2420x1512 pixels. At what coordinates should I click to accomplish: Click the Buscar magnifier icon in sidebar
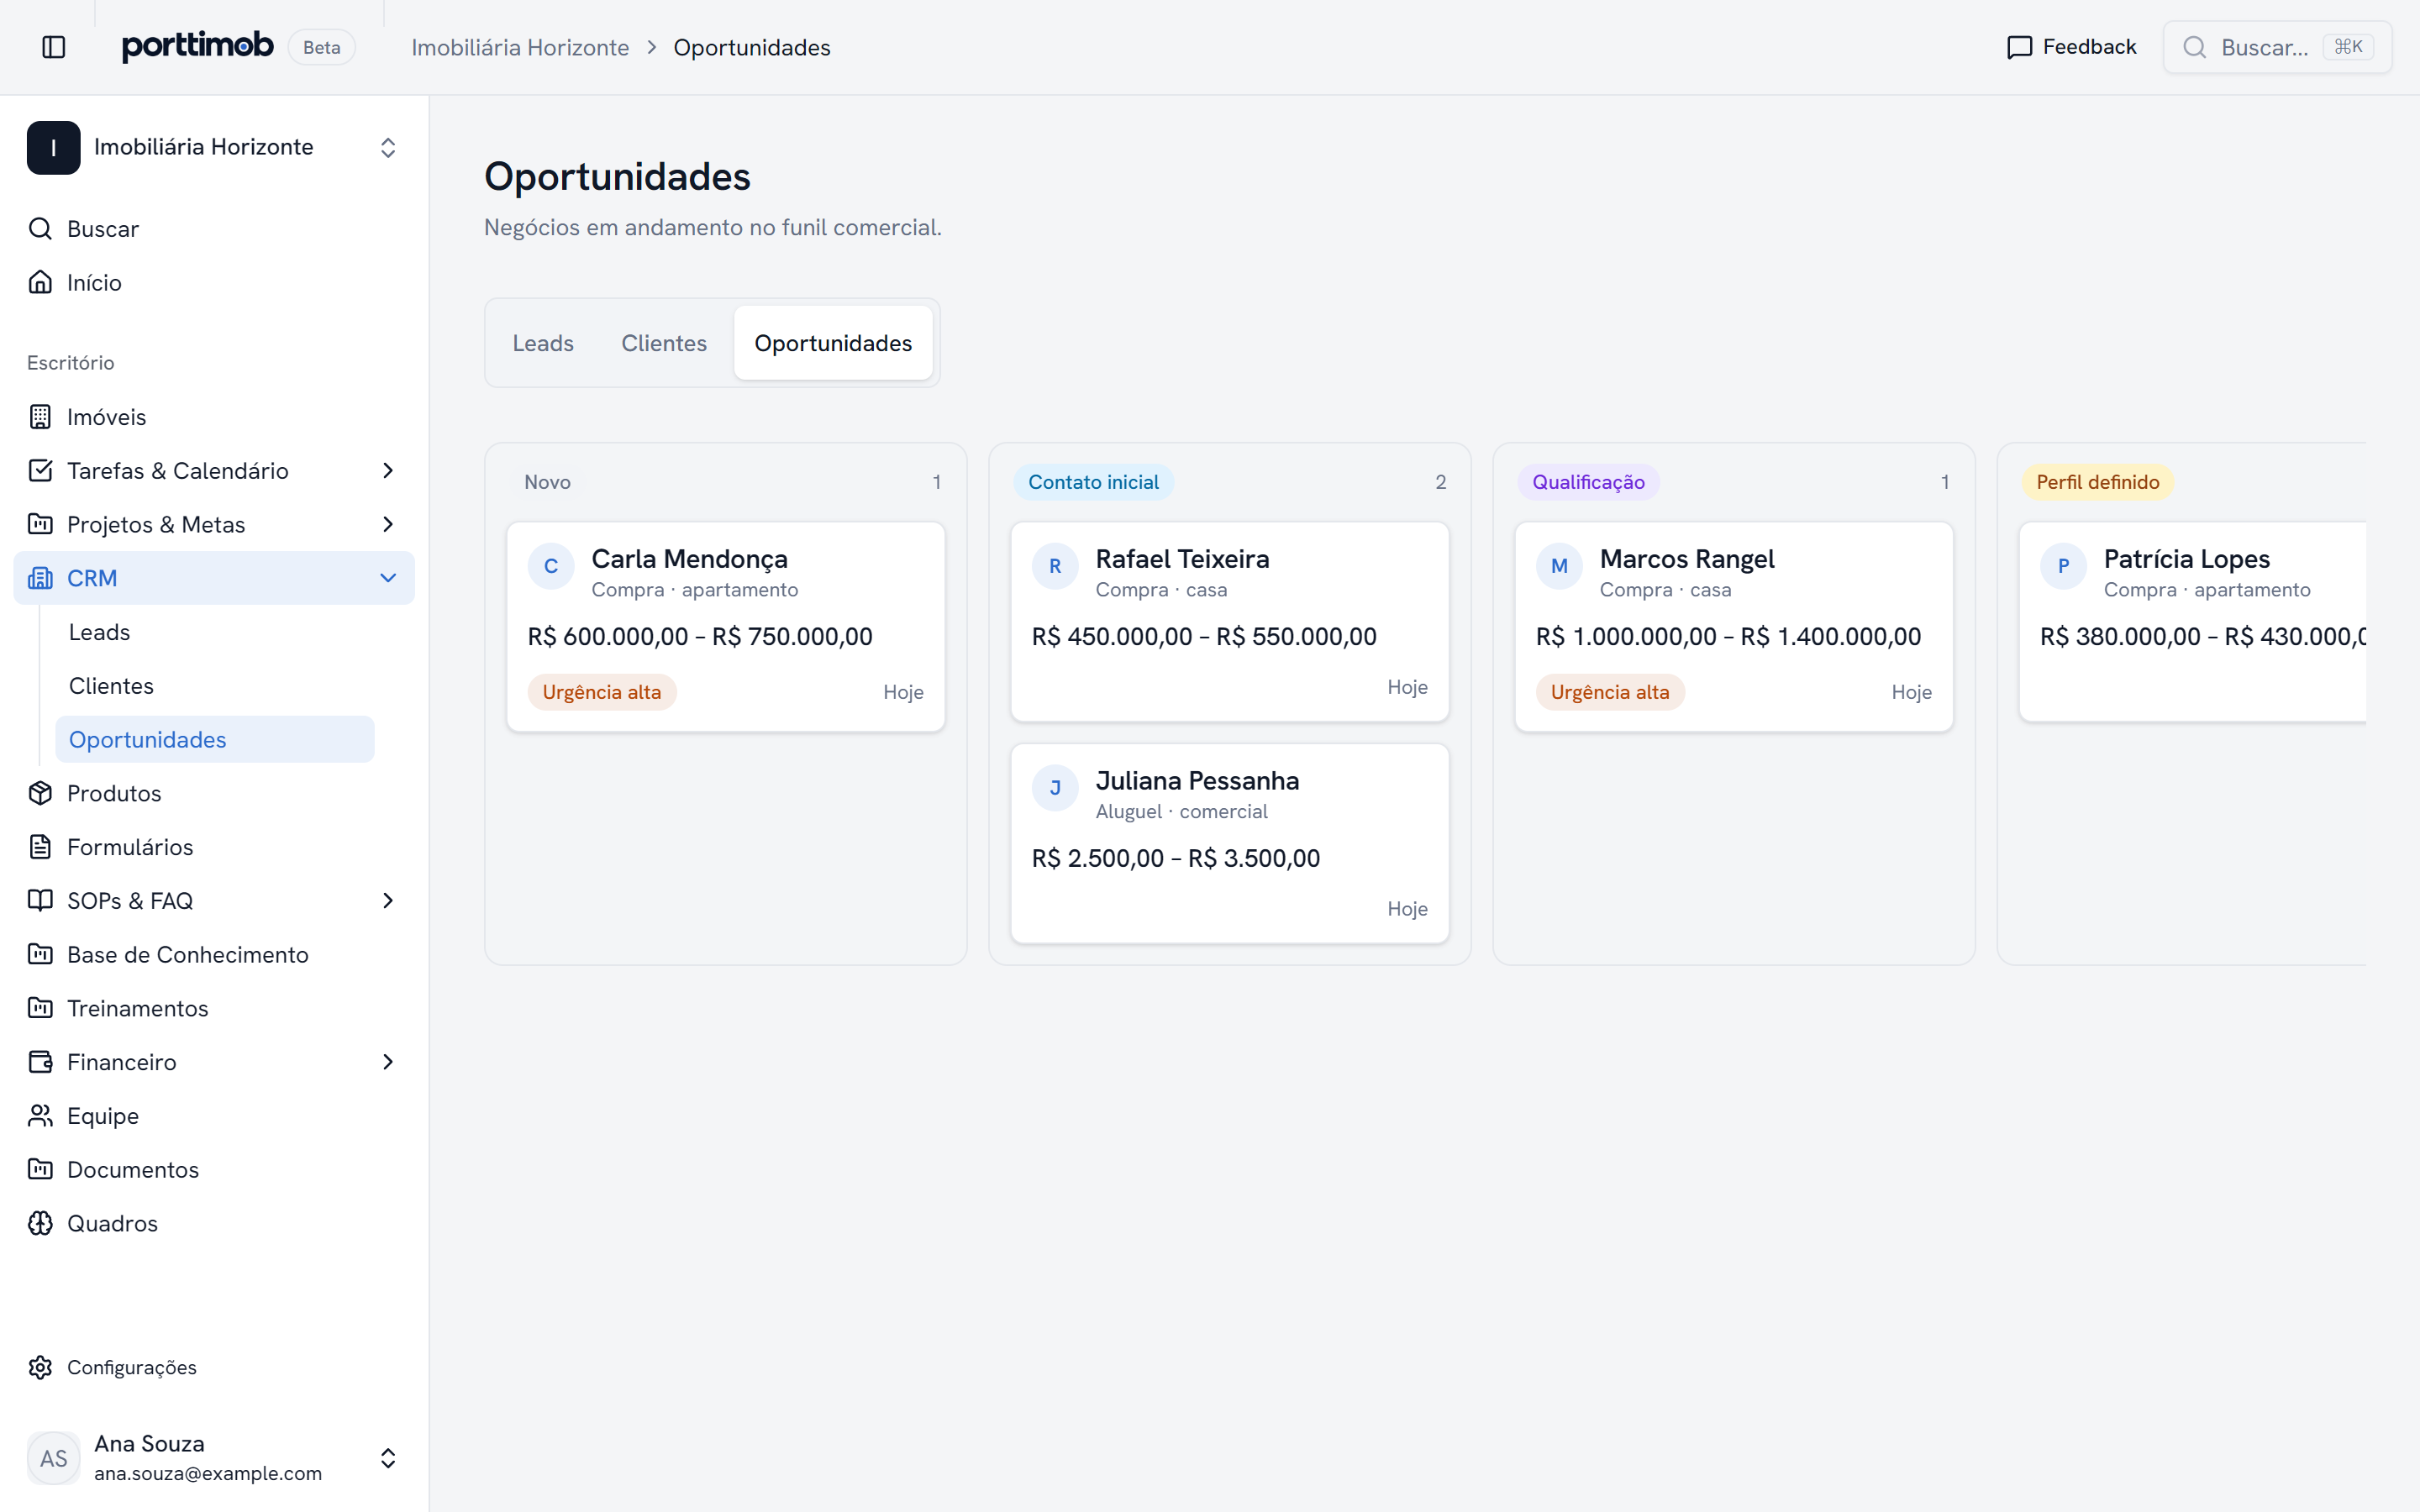point(40,229)
